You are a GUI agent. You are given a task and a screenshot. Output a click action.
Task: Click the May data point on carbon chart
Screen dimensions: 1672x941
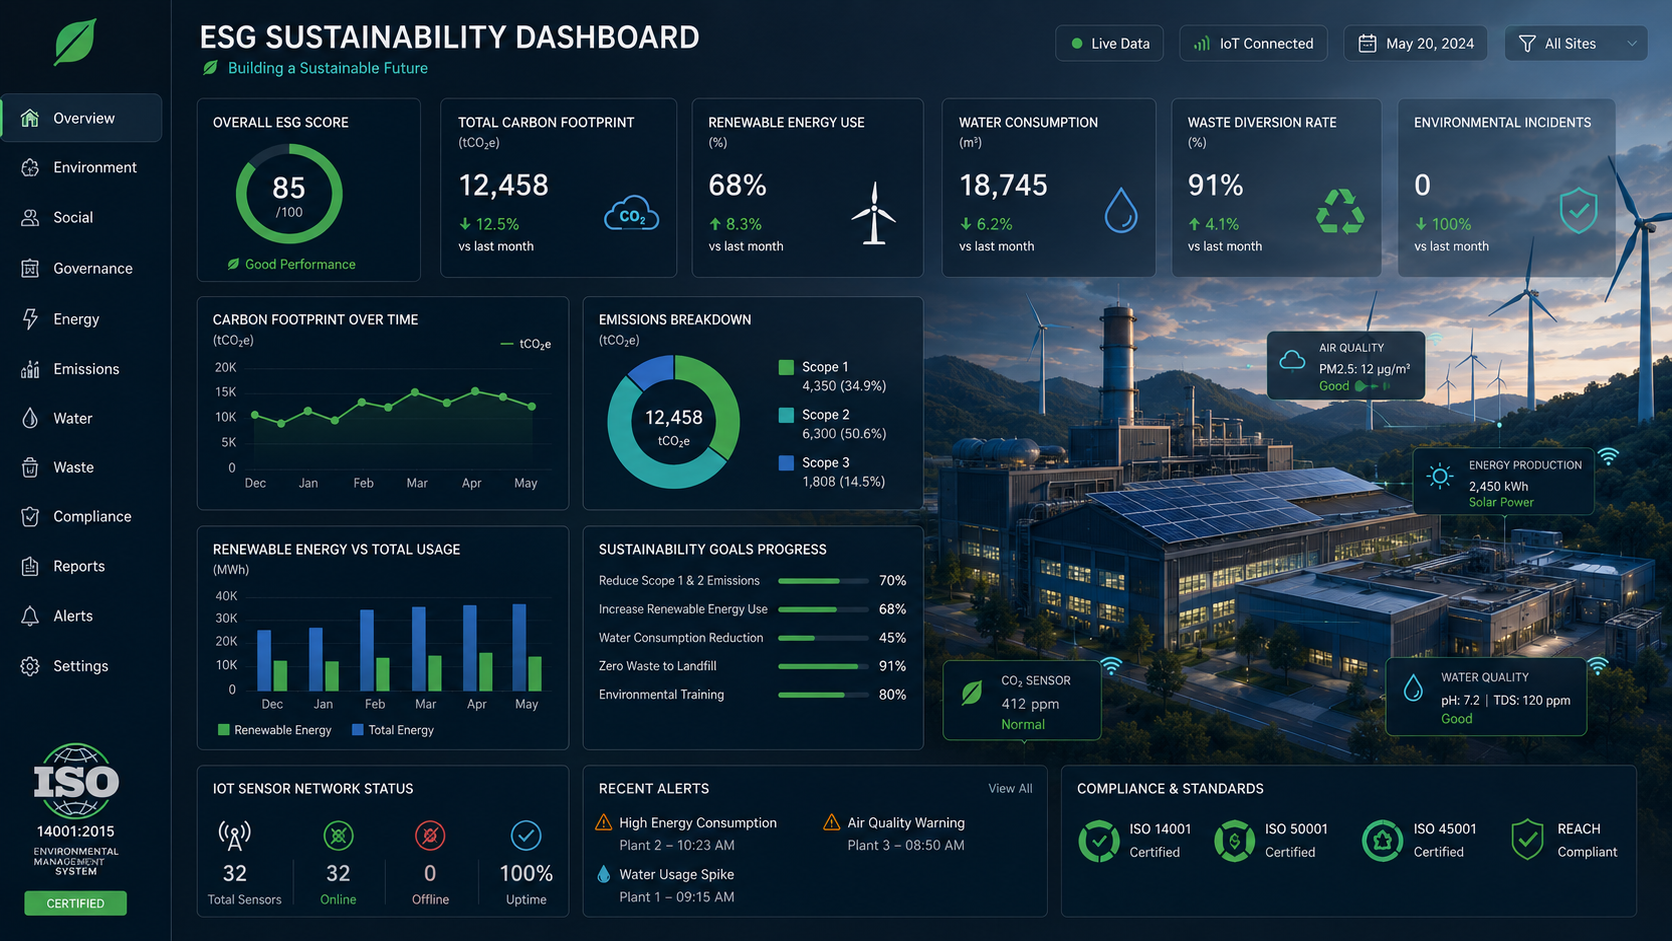pos(532,406)
